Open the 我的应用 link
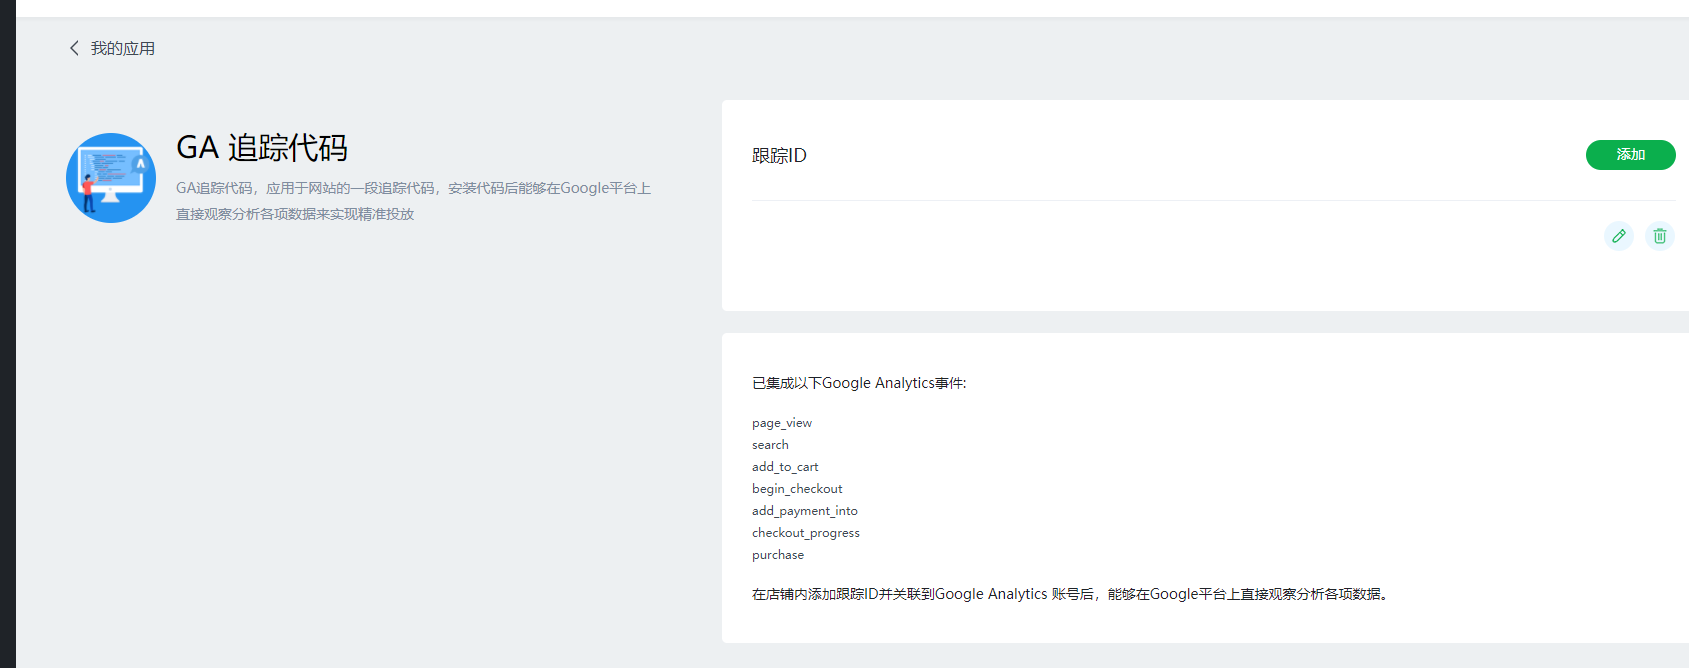 pos(122,48)
